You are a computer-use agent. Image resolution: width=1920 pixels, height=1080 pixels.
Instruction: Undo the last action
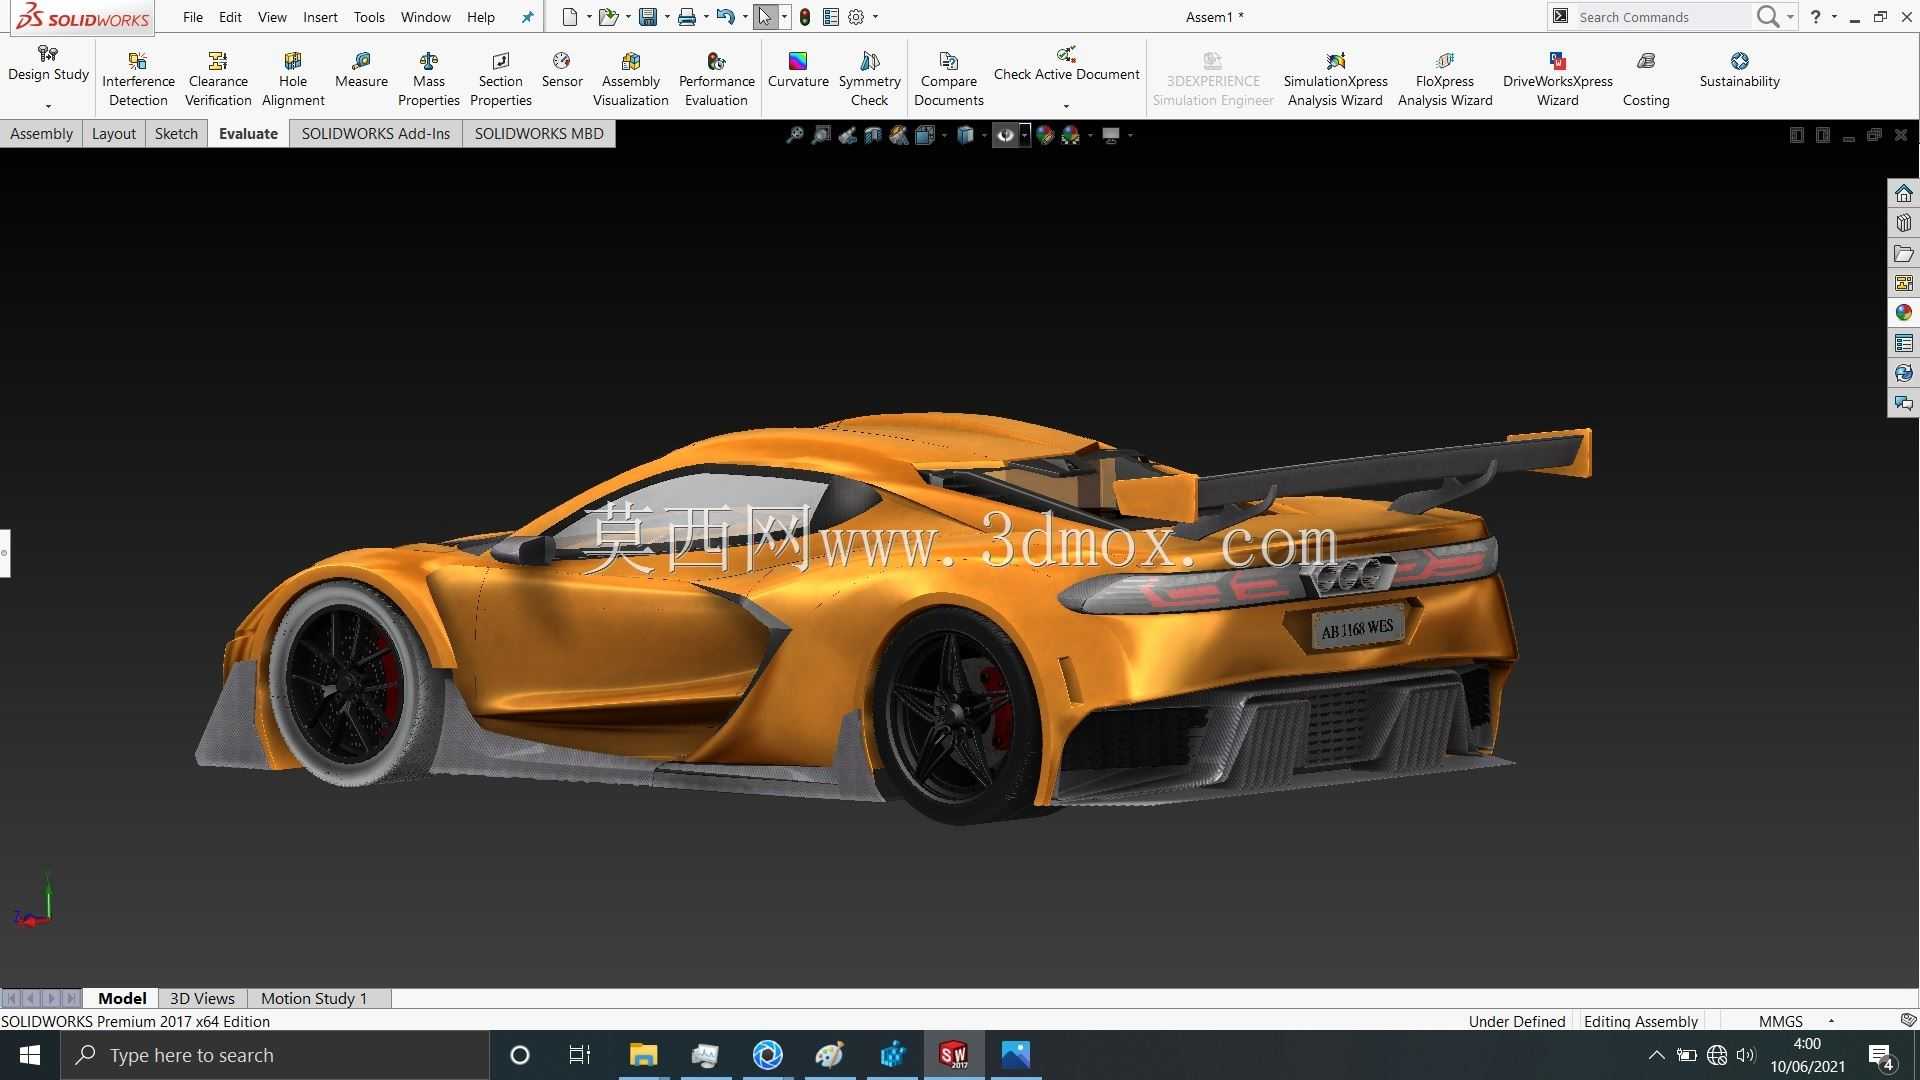click(726, 17)
